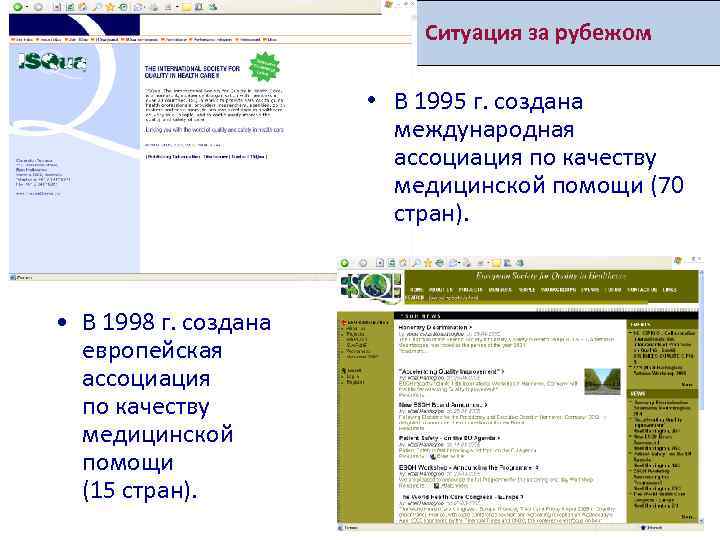The image size is (720, 540).
Task: Open Favorites star in the ESQH browser toolbar
Action: [x=428, y=263]
